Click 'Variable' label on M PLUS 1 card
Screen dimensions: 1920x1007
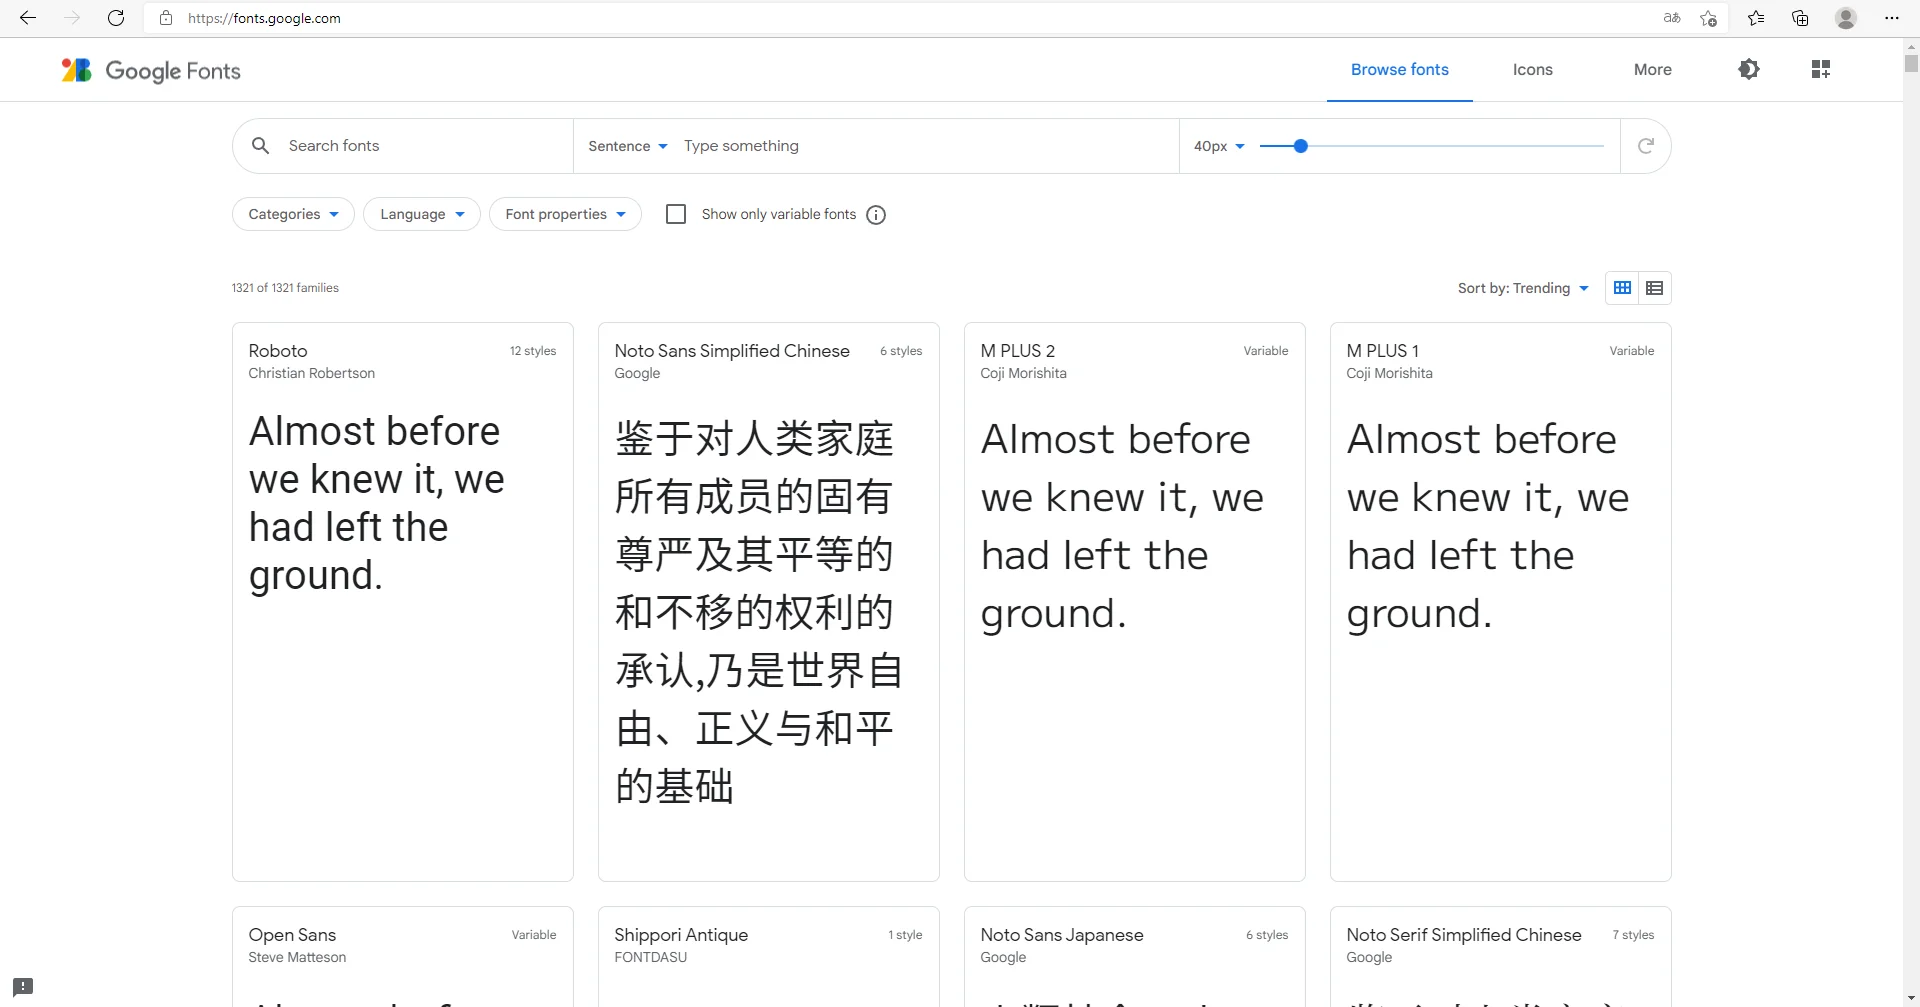point(1631,351)
